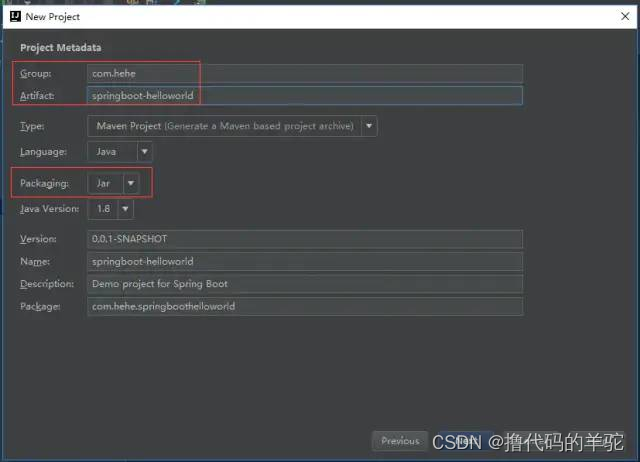Click the Package label

pyautogui.click(x=40, y=307)
